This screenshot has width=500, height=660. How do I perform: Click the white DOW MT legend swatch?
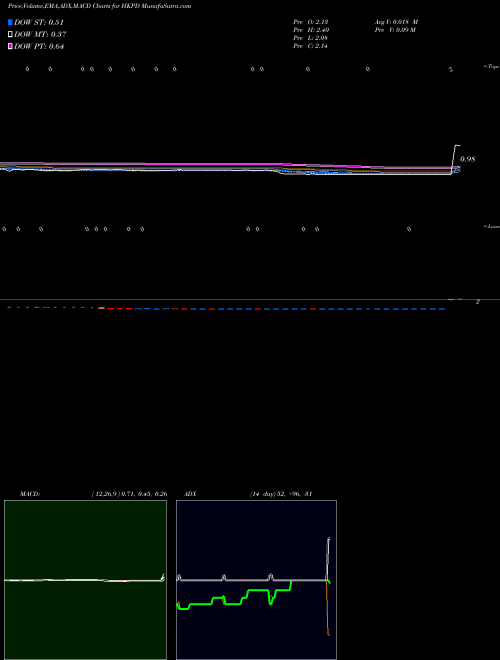pos(10,34)
